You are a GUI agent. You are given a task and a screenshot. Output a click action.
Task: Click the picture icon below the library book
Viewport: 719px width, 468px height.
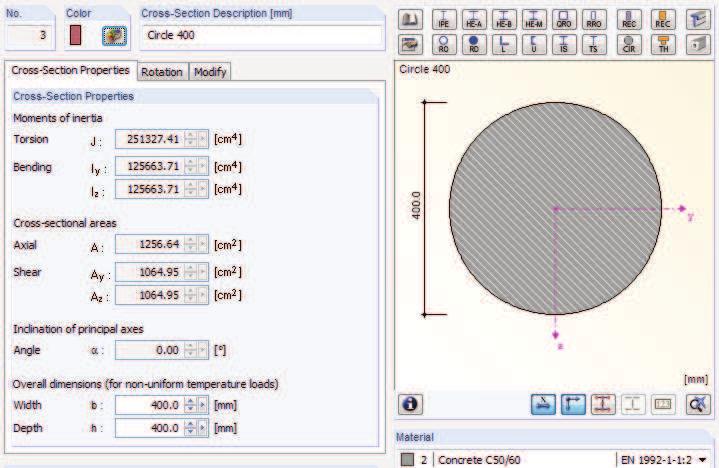tap(410, 44)
